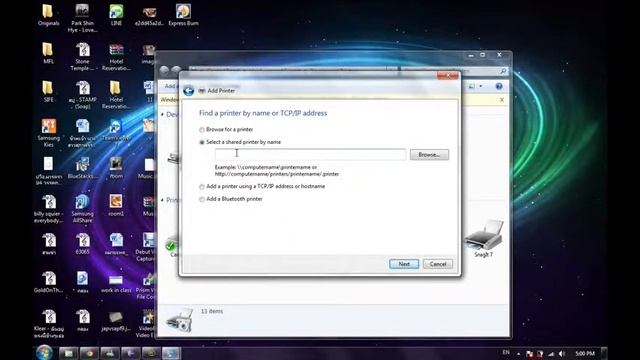
Task: Open Prism Video File Converter shortcut
Action: click(x=147, y=285)
